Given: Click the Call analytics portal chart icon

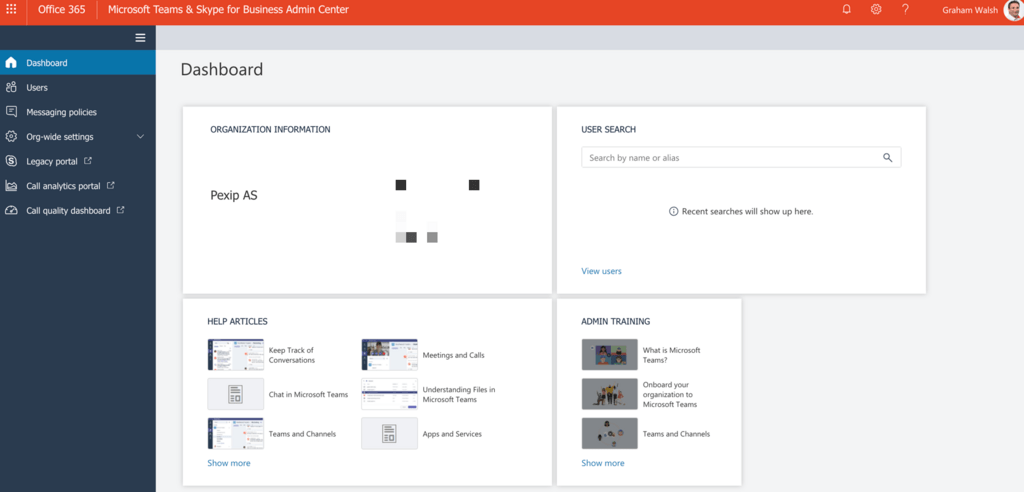Looking at the screenshot, I should tap(11, 186).
